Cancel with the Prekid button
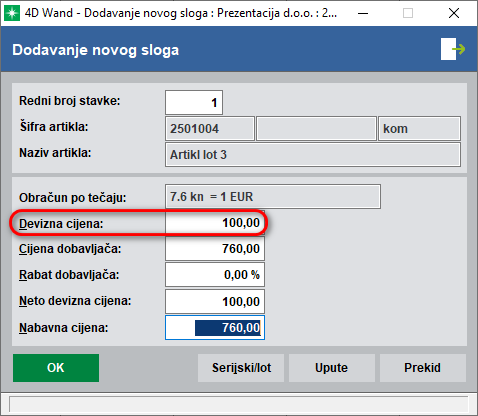 [x=423, y=368]
